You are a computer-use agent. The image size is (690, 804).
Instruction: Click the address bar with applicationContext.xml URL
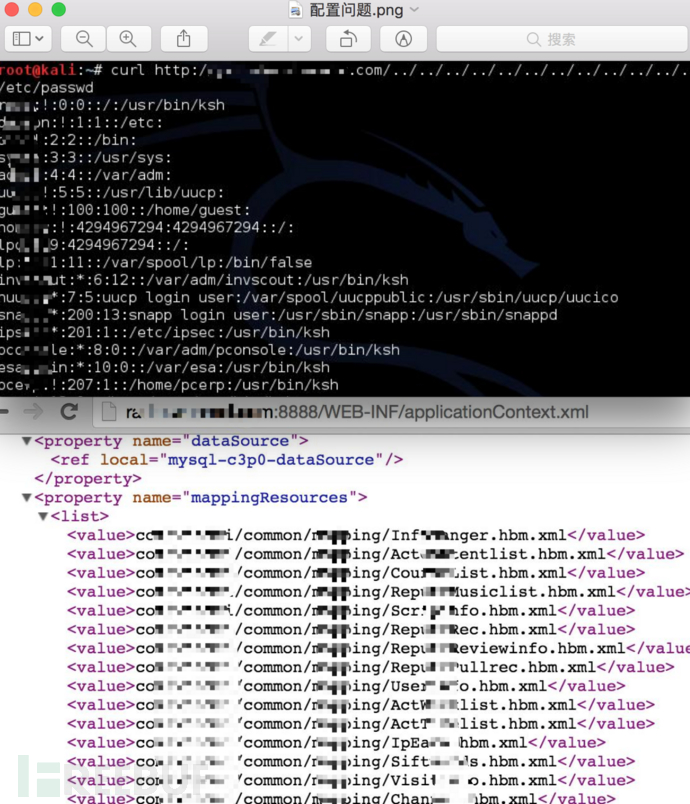(x=391, y=412)
